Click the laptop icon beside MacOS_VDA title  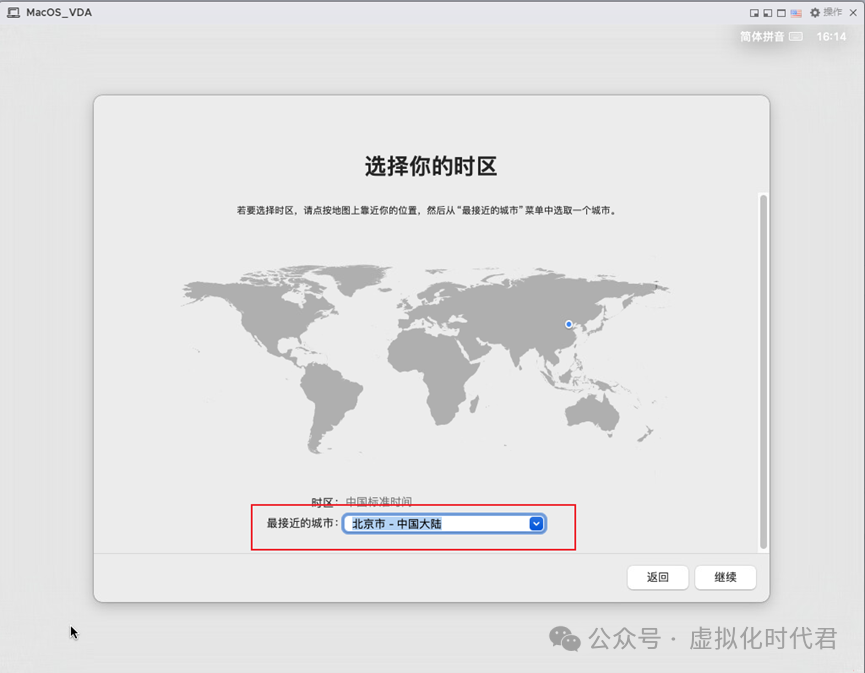coord(13,12)
